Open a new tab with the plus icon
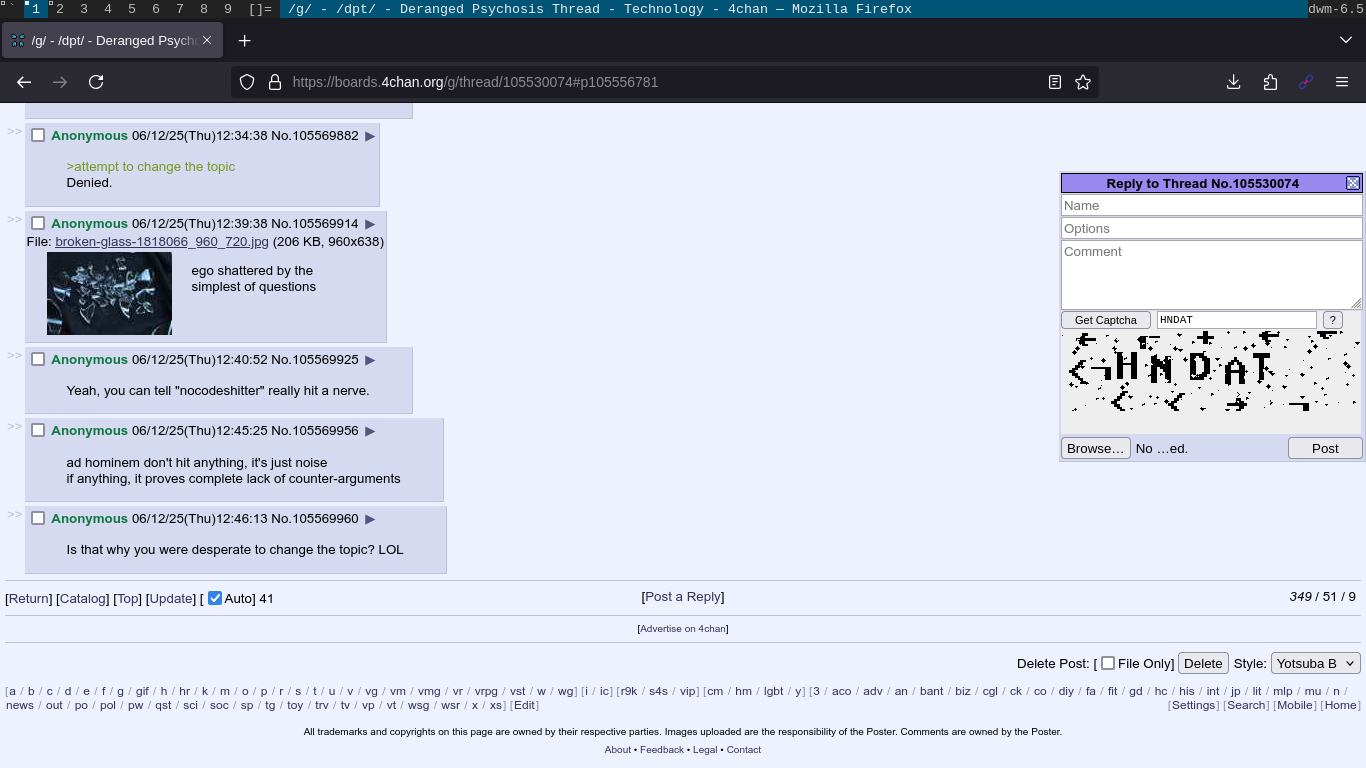Screen dimensions: 1366x768 (244, 40)
